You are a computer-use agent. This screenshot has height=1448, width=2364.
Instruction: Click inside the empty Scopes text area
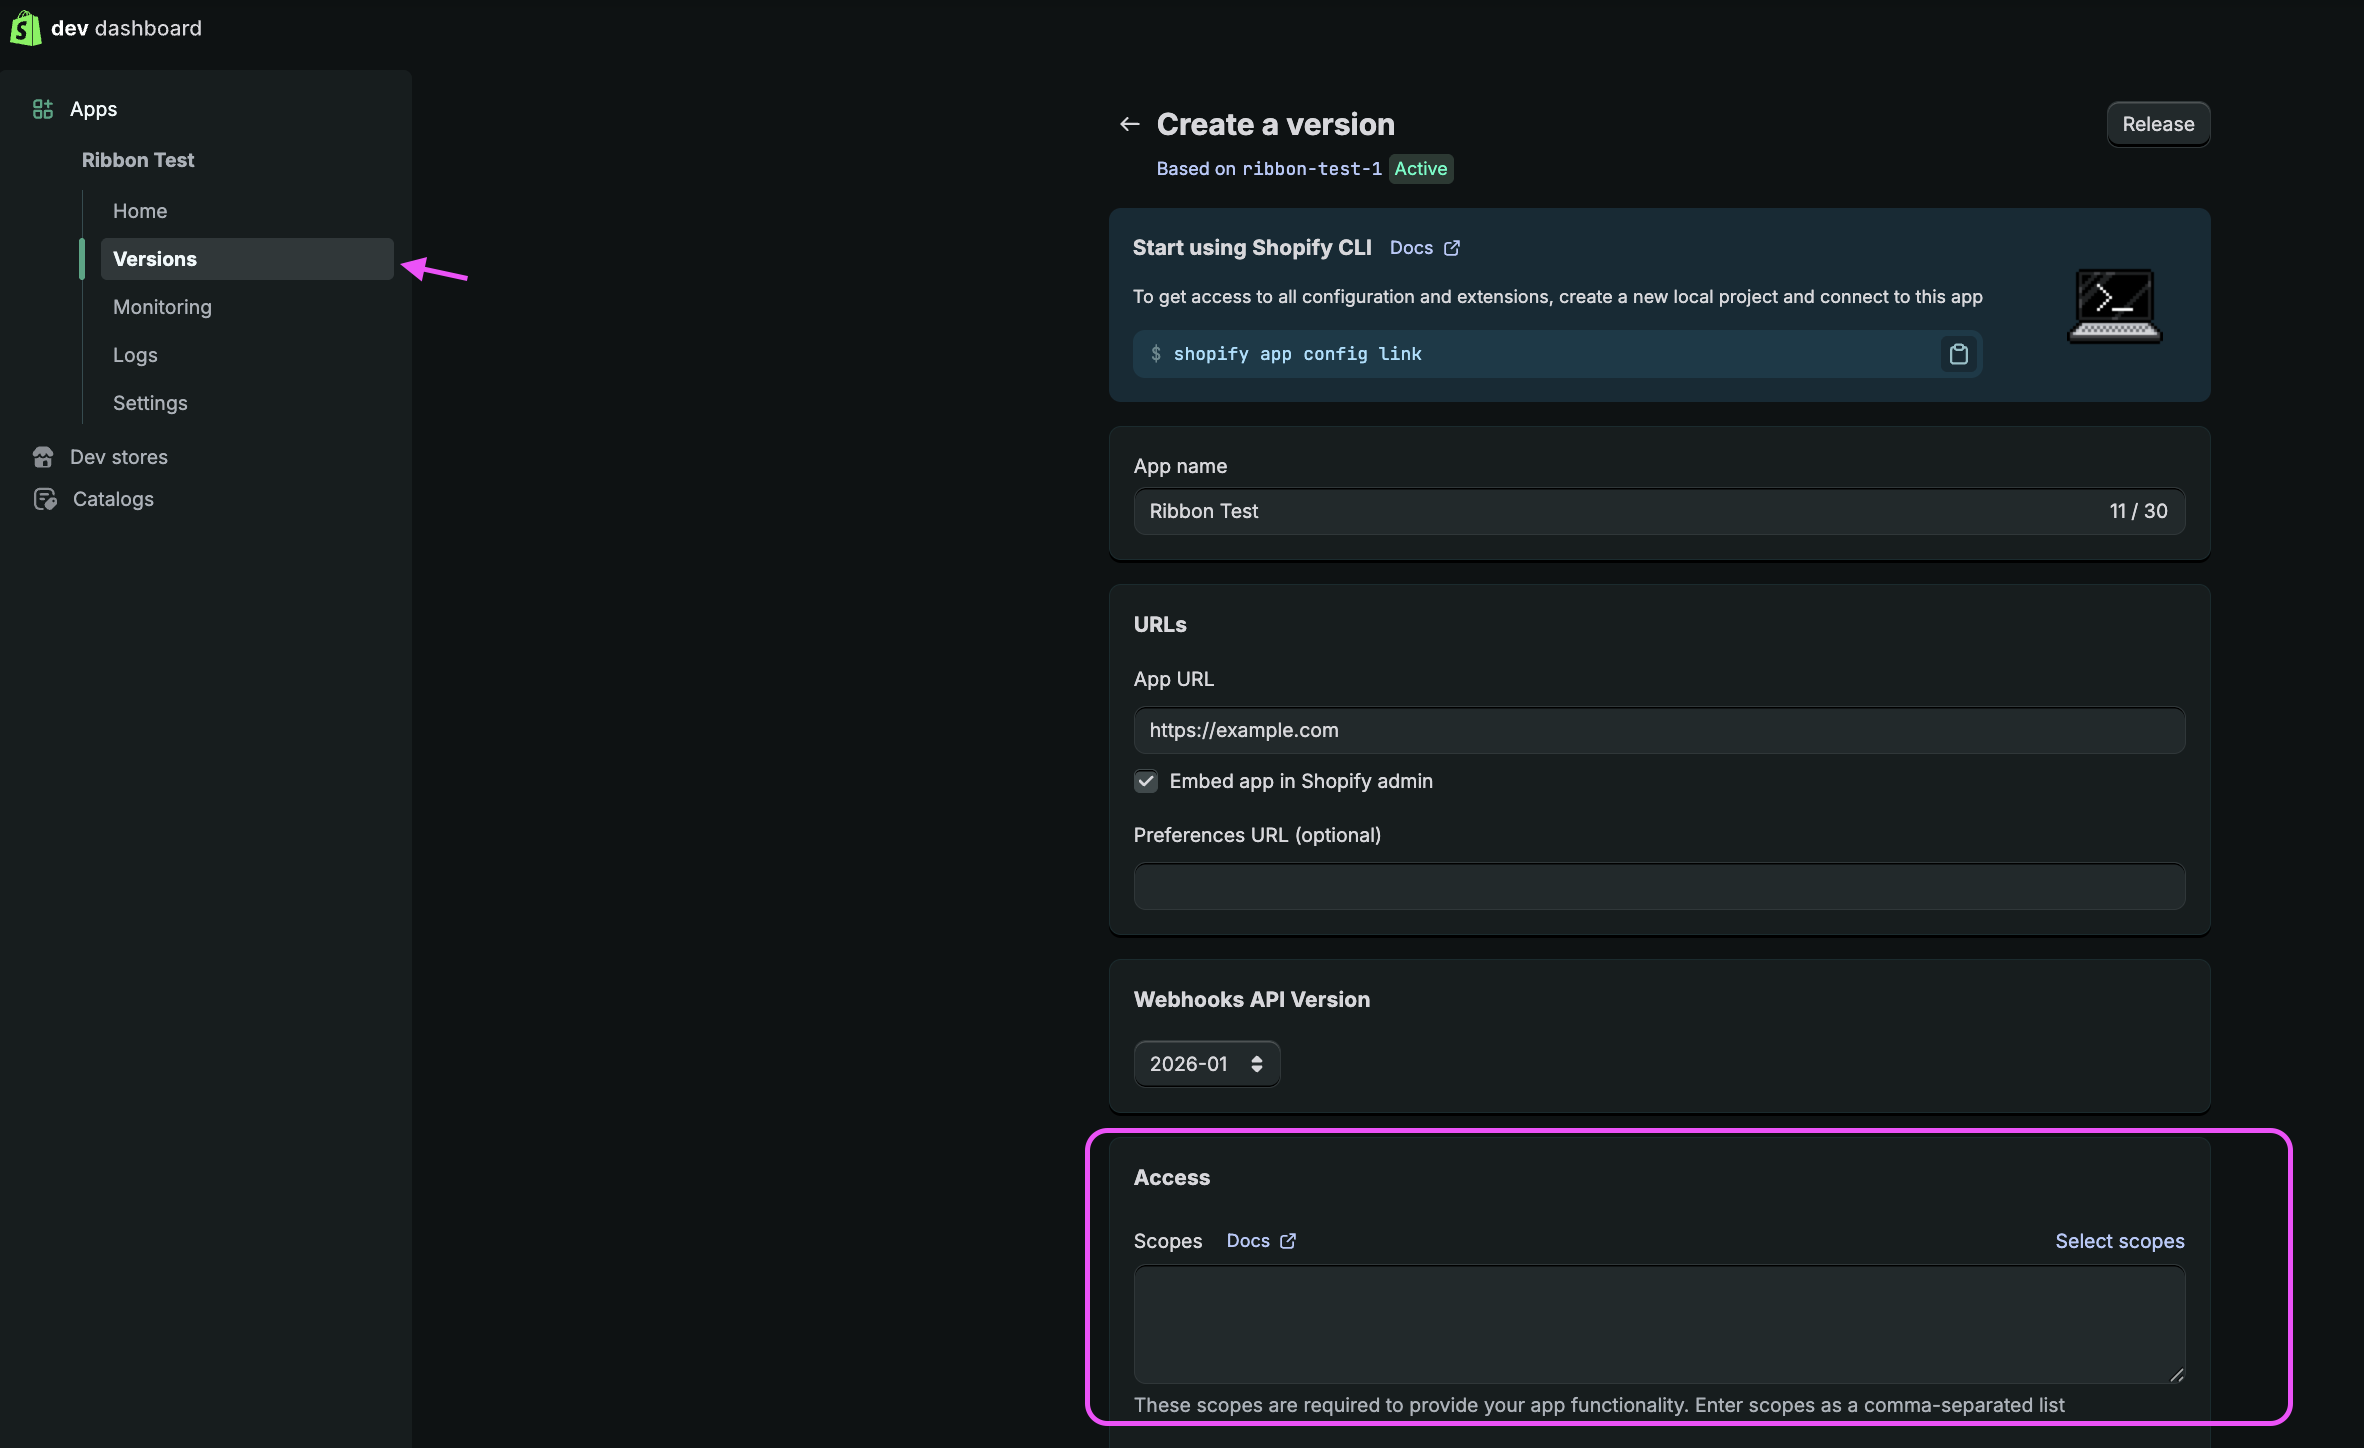pyautogui.click(x=1657, y=1325)
